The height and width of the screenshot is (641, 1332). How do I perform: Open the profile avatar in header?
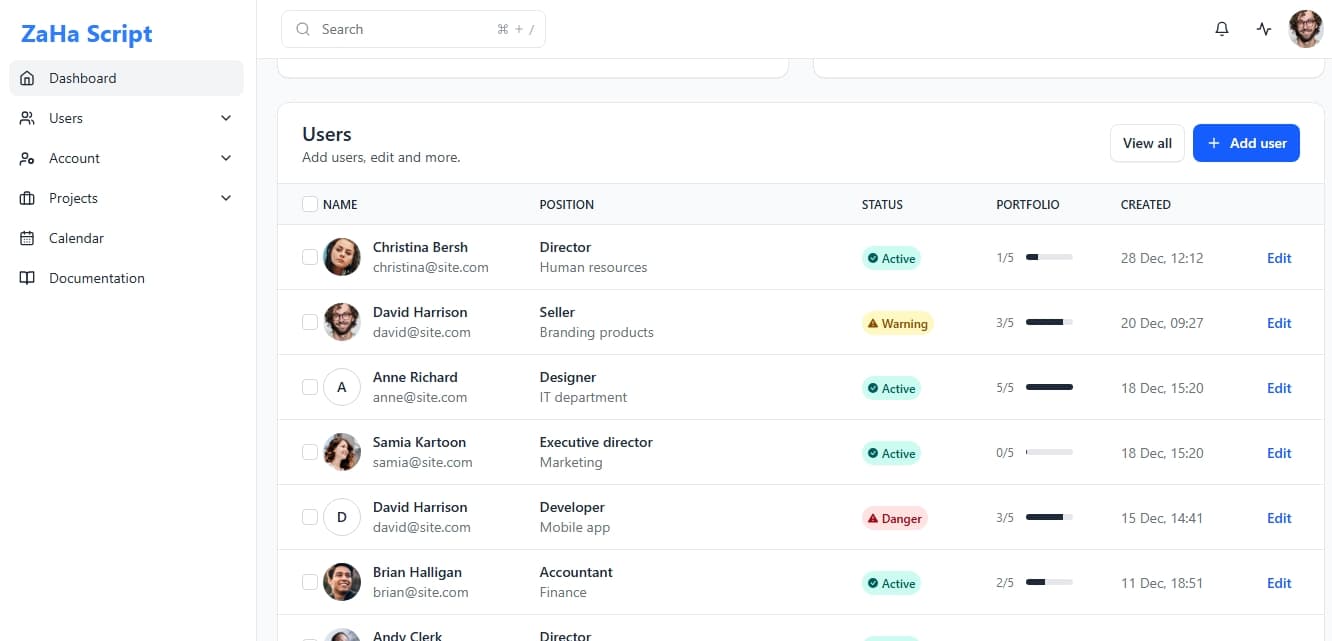pyautogui.click(x=1306, y=29)
